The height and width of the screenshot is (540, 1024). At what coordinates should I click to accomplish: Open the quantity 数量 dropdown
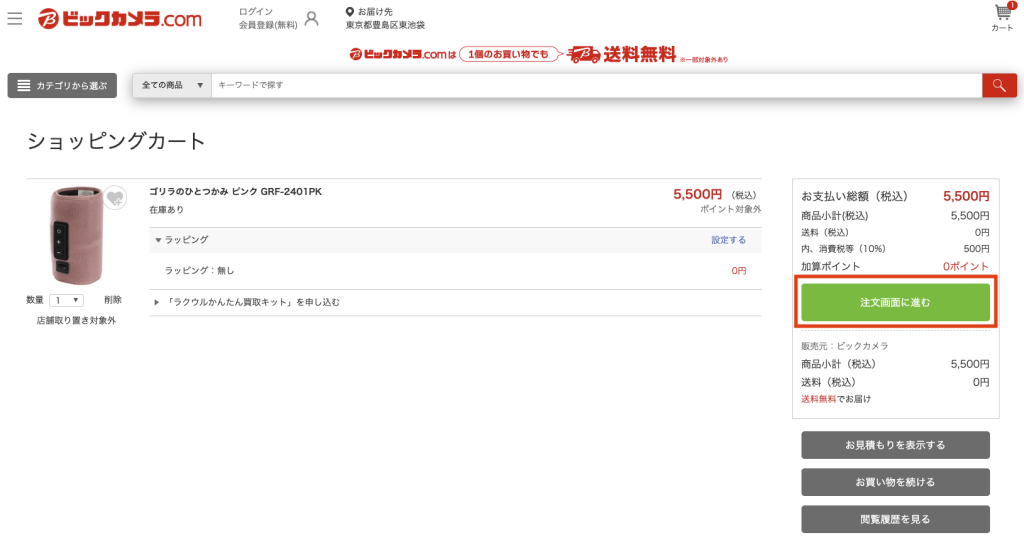tap(67, 300)
